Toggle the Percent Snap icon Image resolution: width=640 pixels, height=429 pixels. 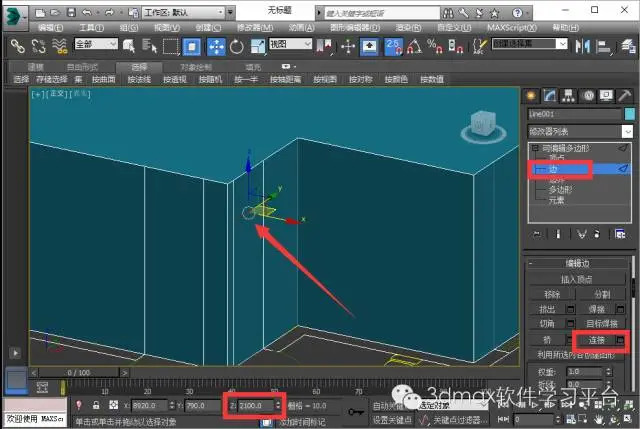[x=435, y=46]
